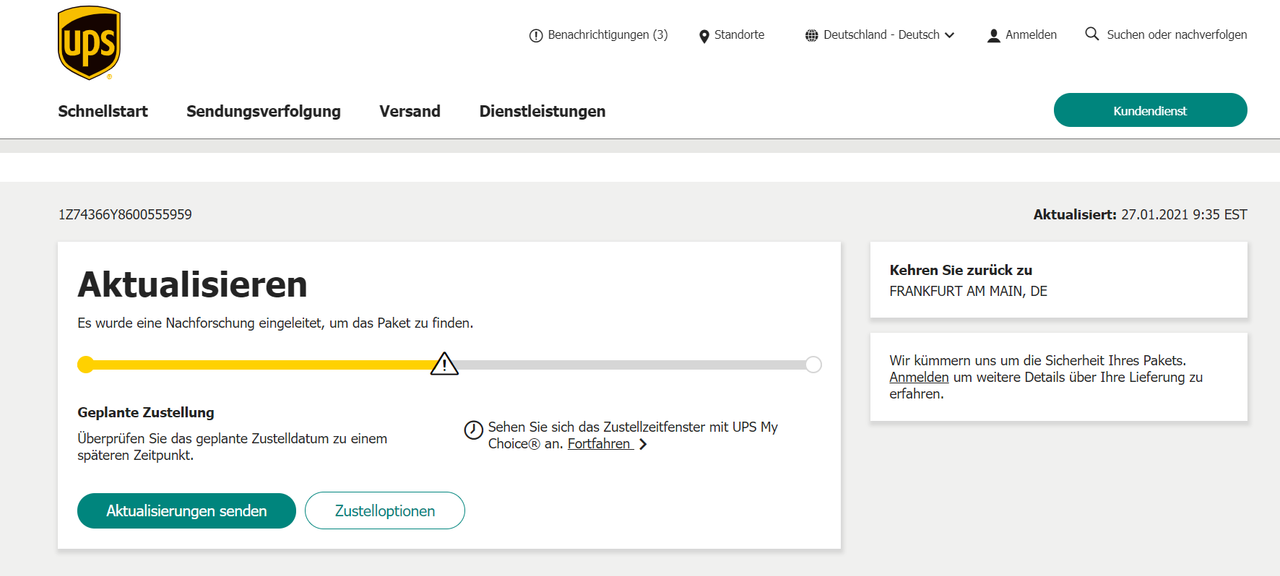Follow the Fortfahren link
Screen dimensions: 1280x576
599,444
